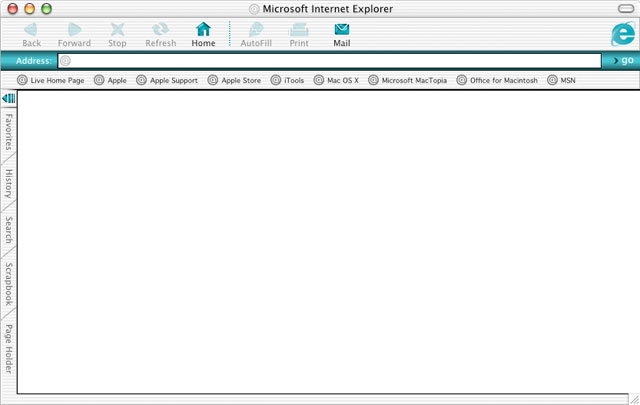Screen dimensions: 640x405
Task: Open the Apple favorites bar link
Action: (x=110, y=80)
